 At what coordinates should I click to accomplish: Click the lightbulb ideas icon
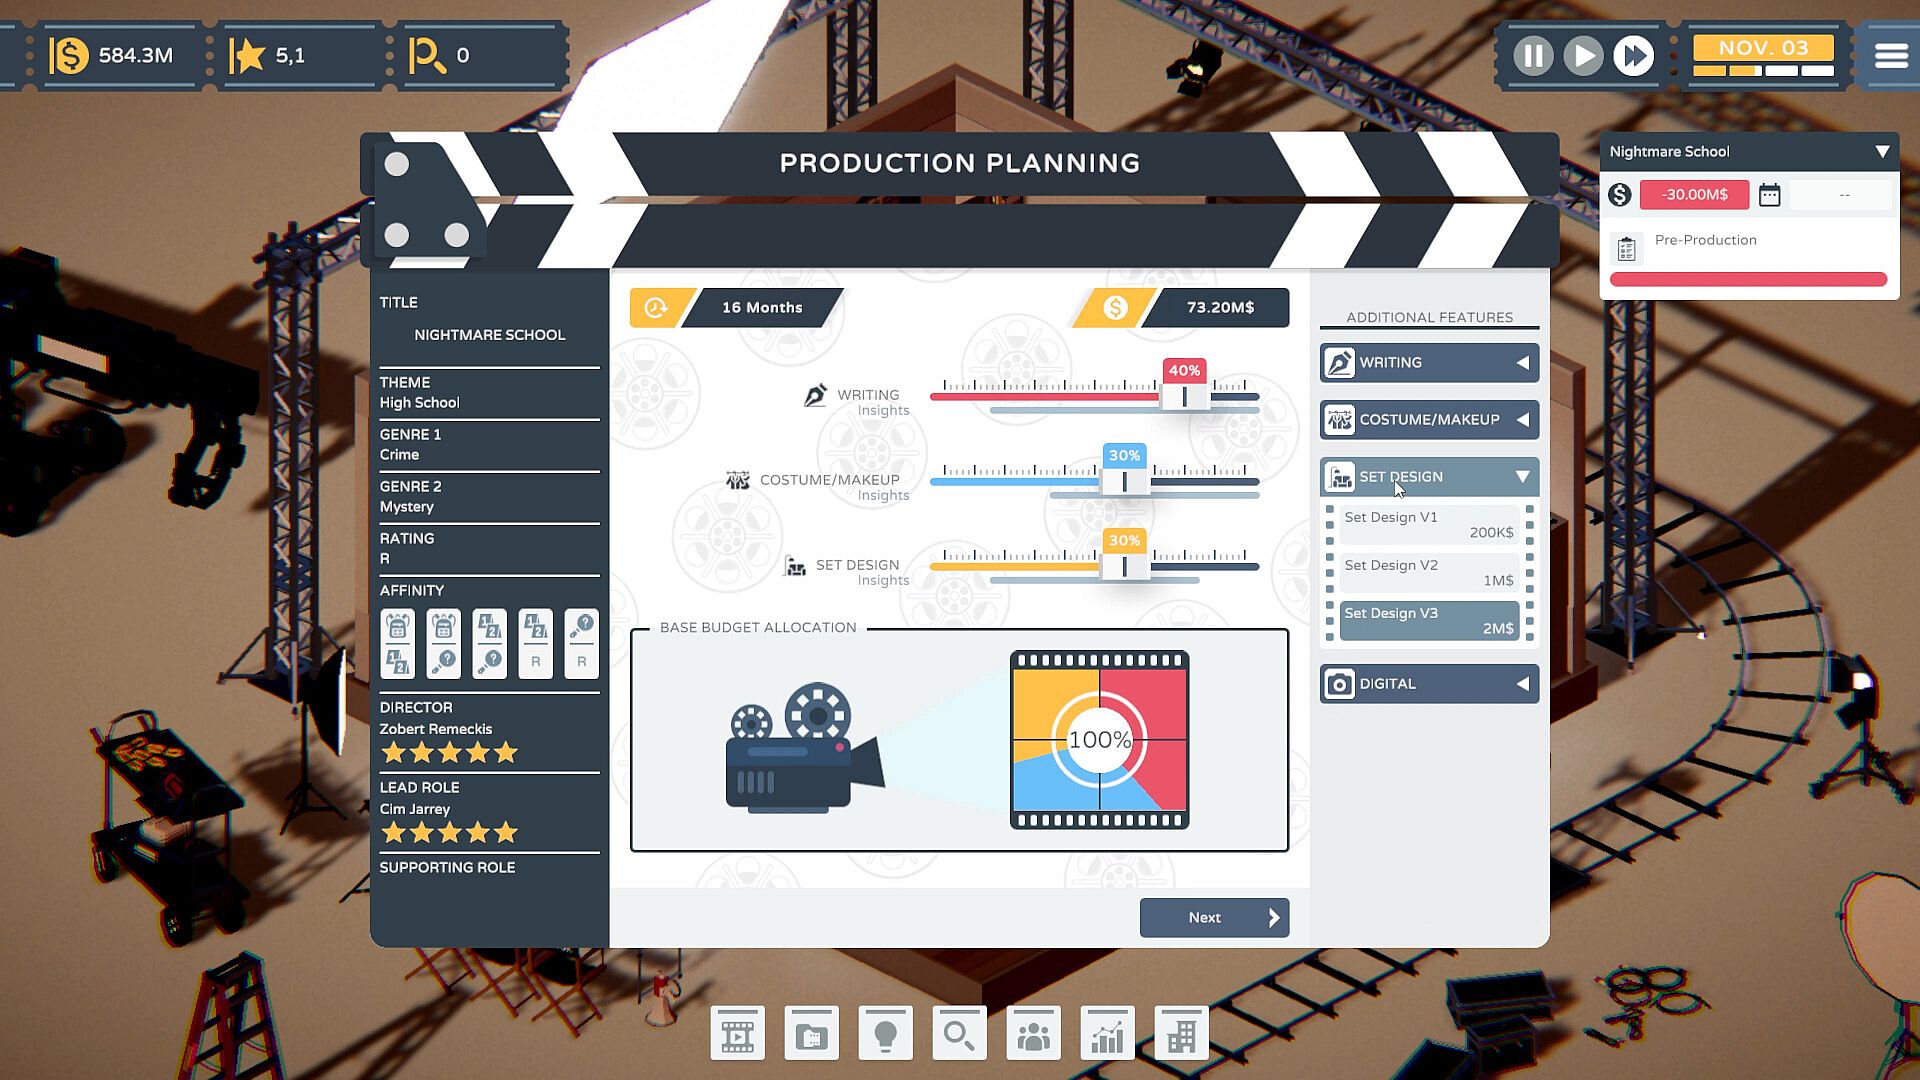(885, 1035)
